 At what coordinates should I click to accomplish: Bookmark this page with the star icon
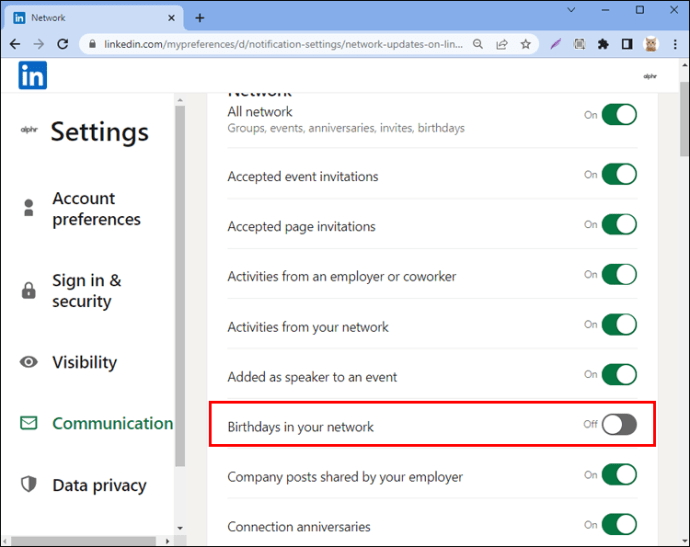(526, 44)
